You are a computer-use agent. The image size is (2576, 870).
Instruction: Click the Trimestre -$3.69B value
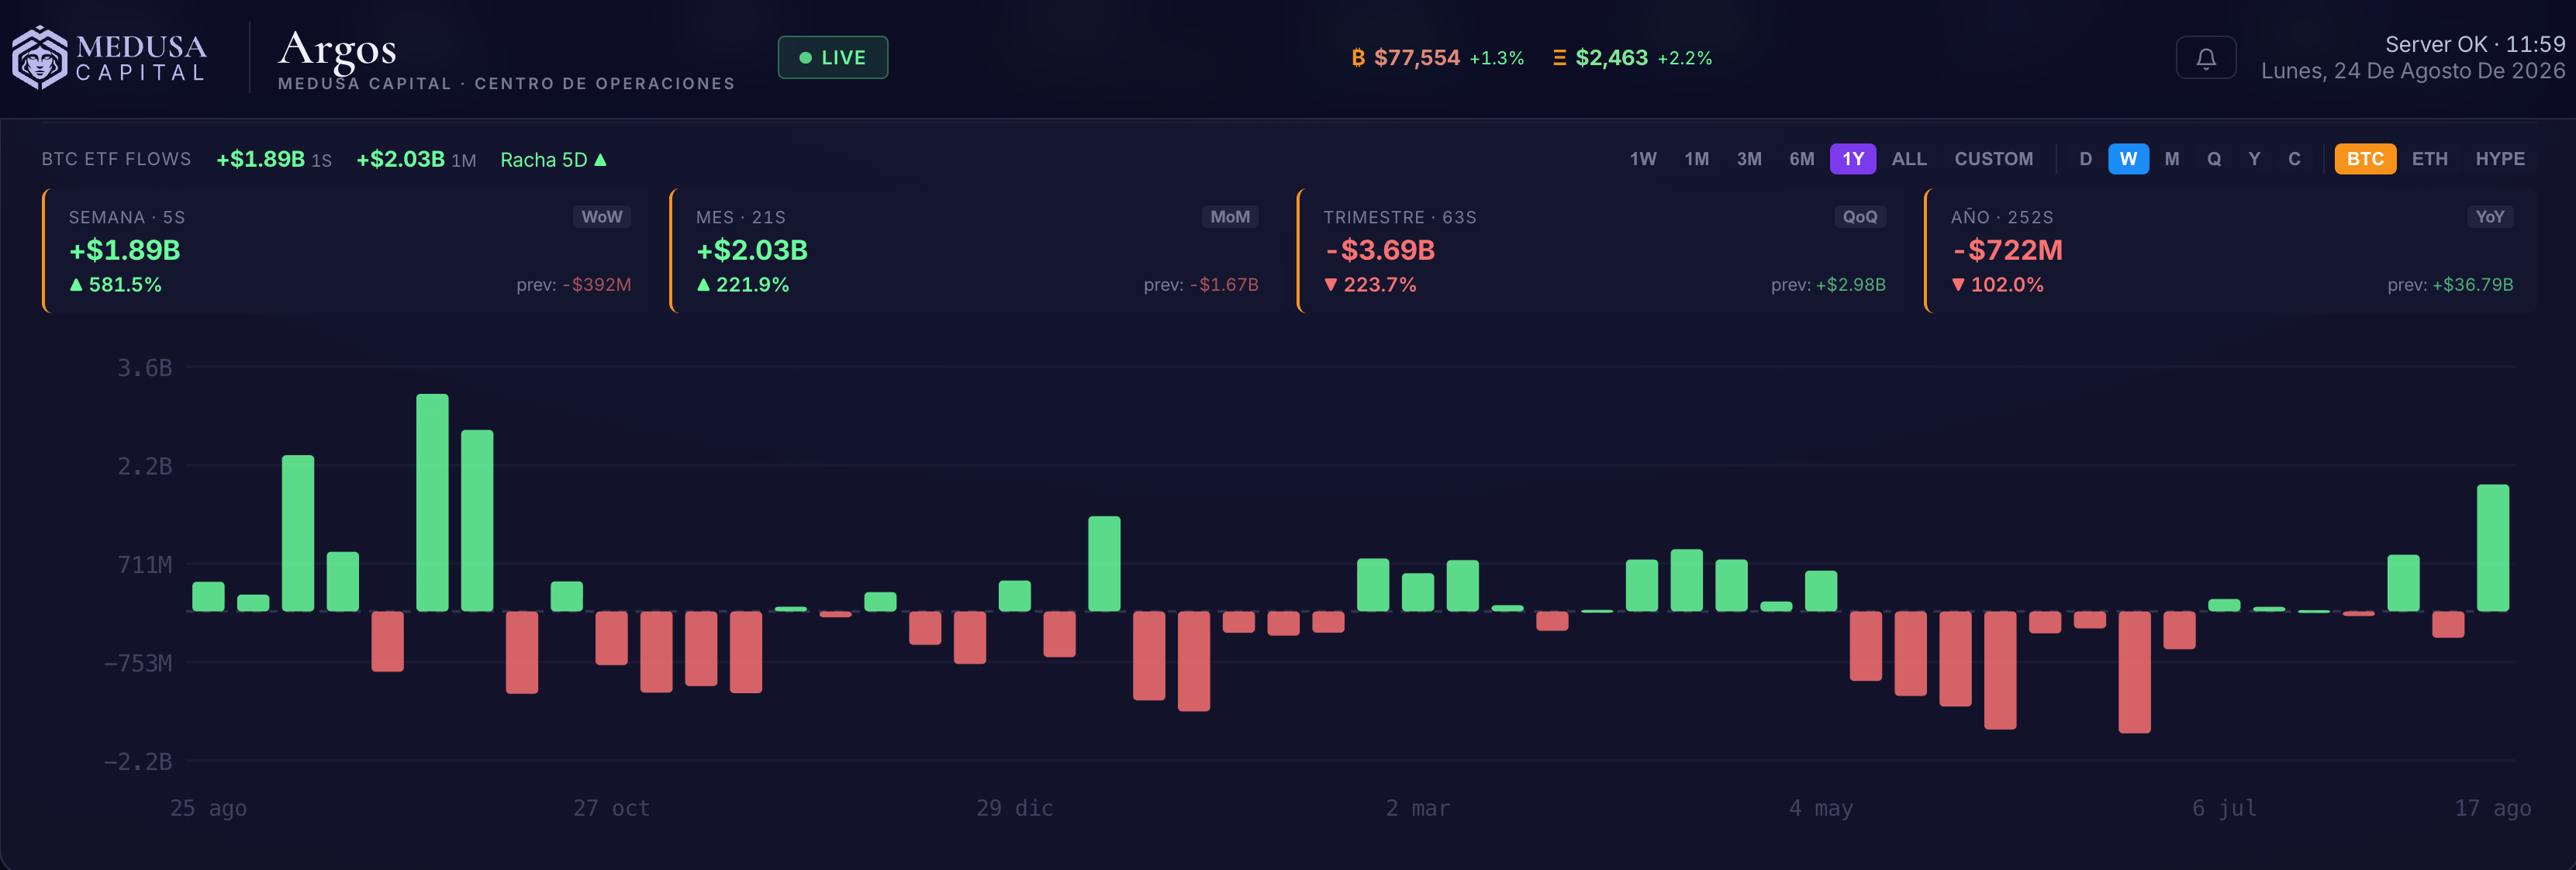pos(1379,250)
